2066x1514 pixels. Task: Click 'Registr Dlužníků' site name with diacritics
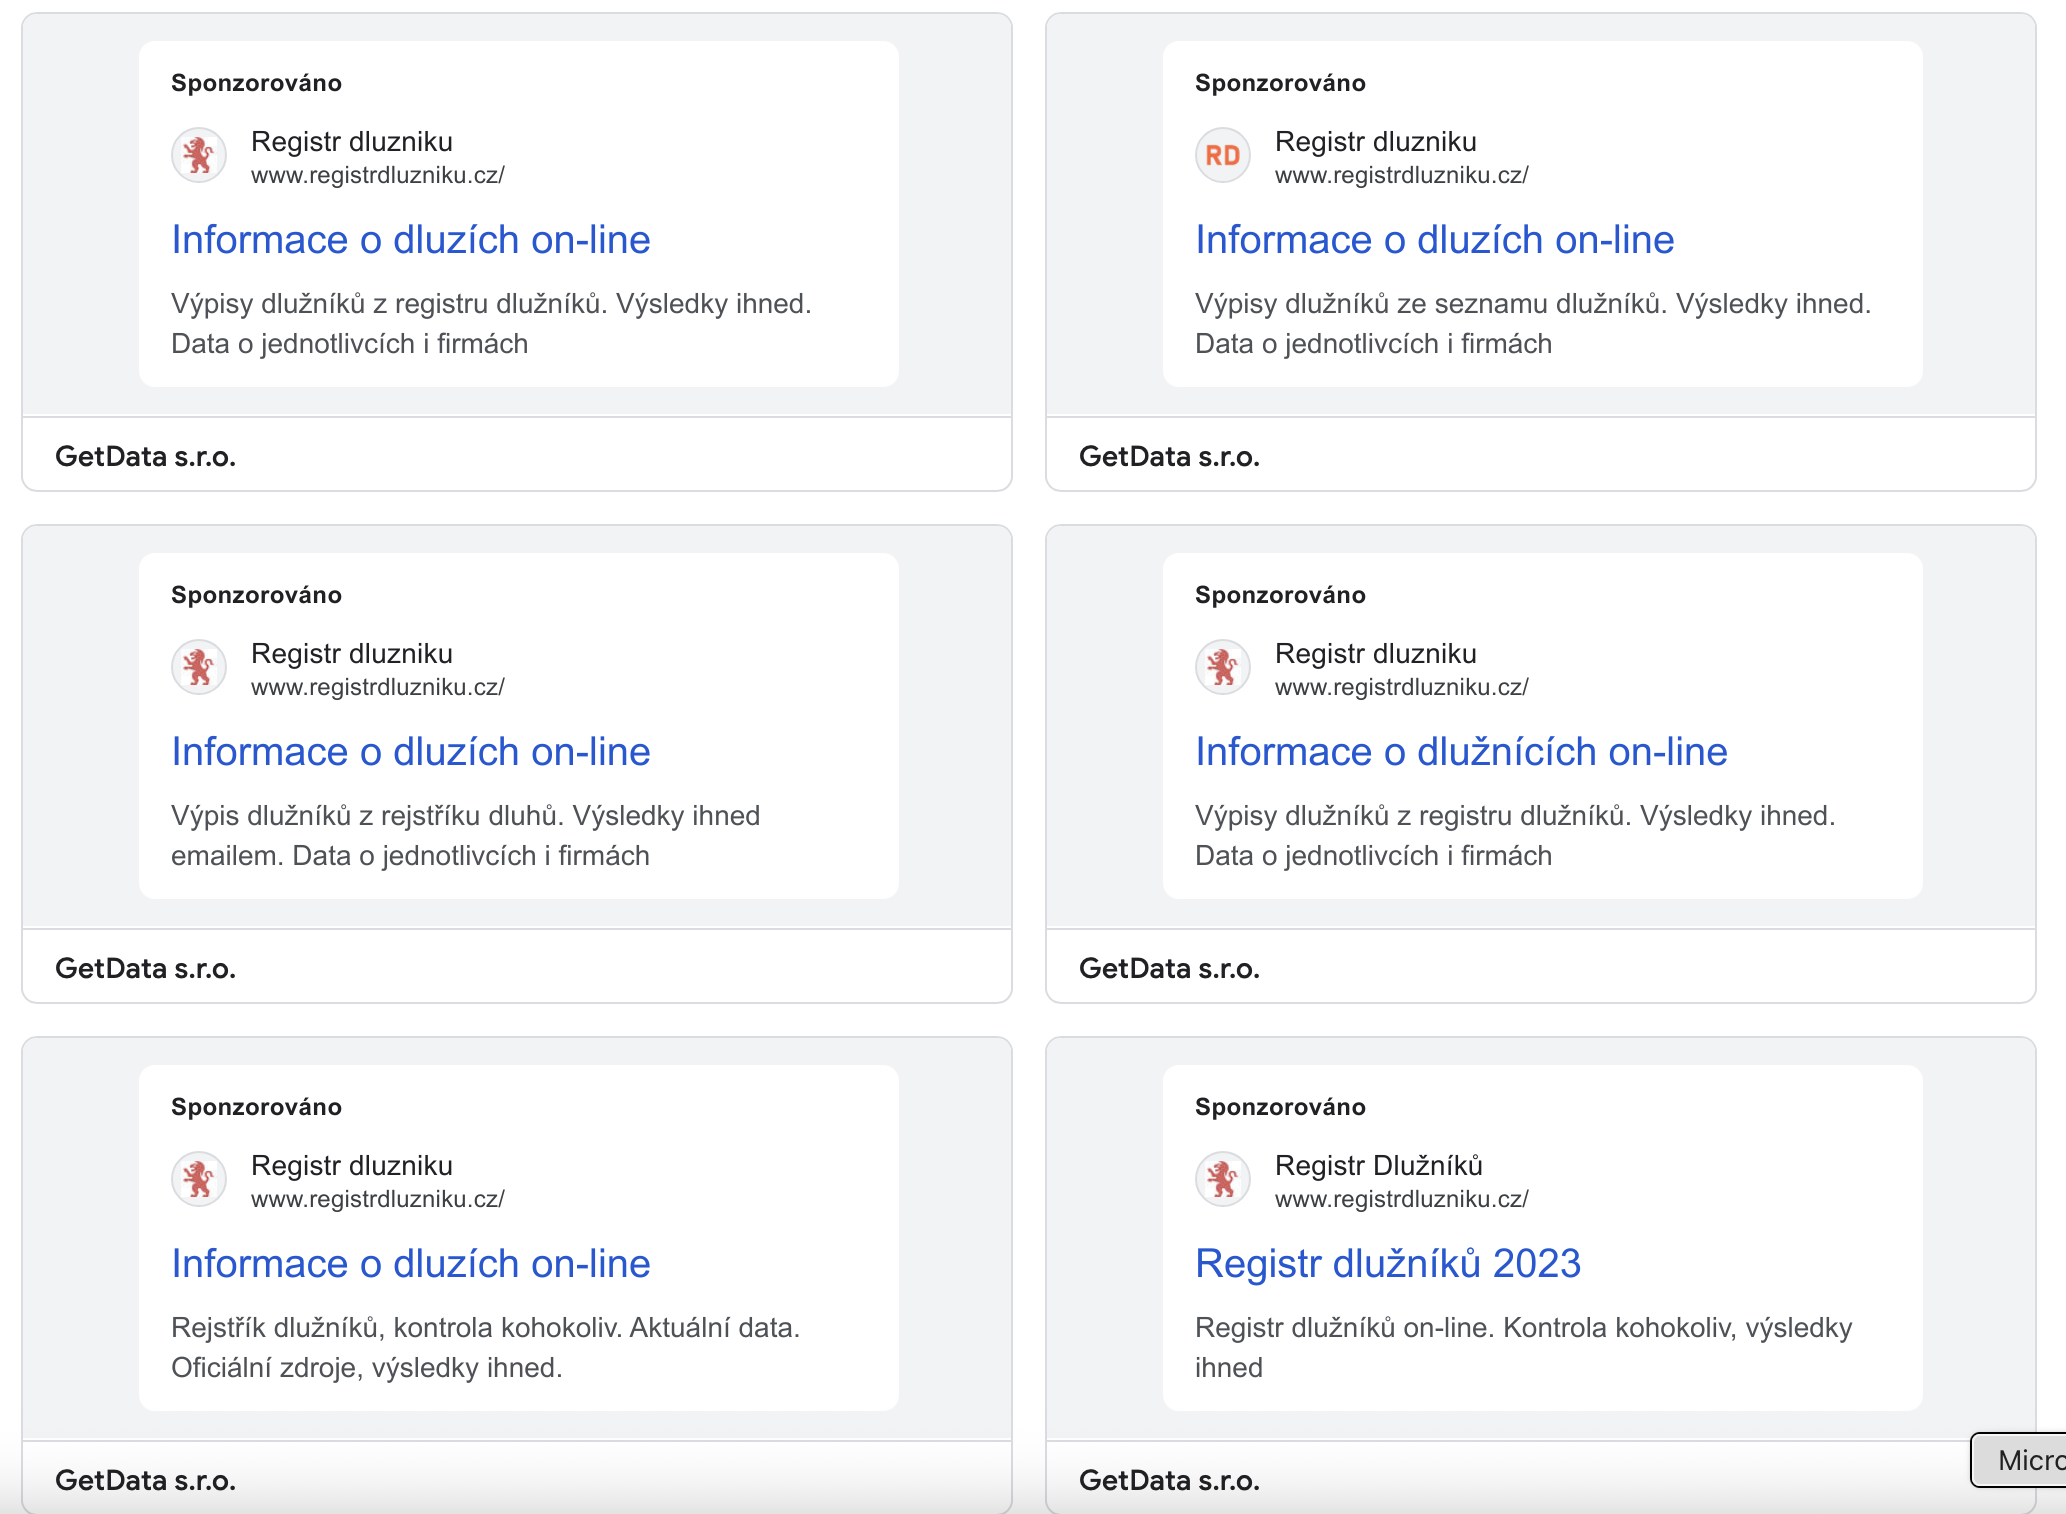click(x=1378, y=1165)
